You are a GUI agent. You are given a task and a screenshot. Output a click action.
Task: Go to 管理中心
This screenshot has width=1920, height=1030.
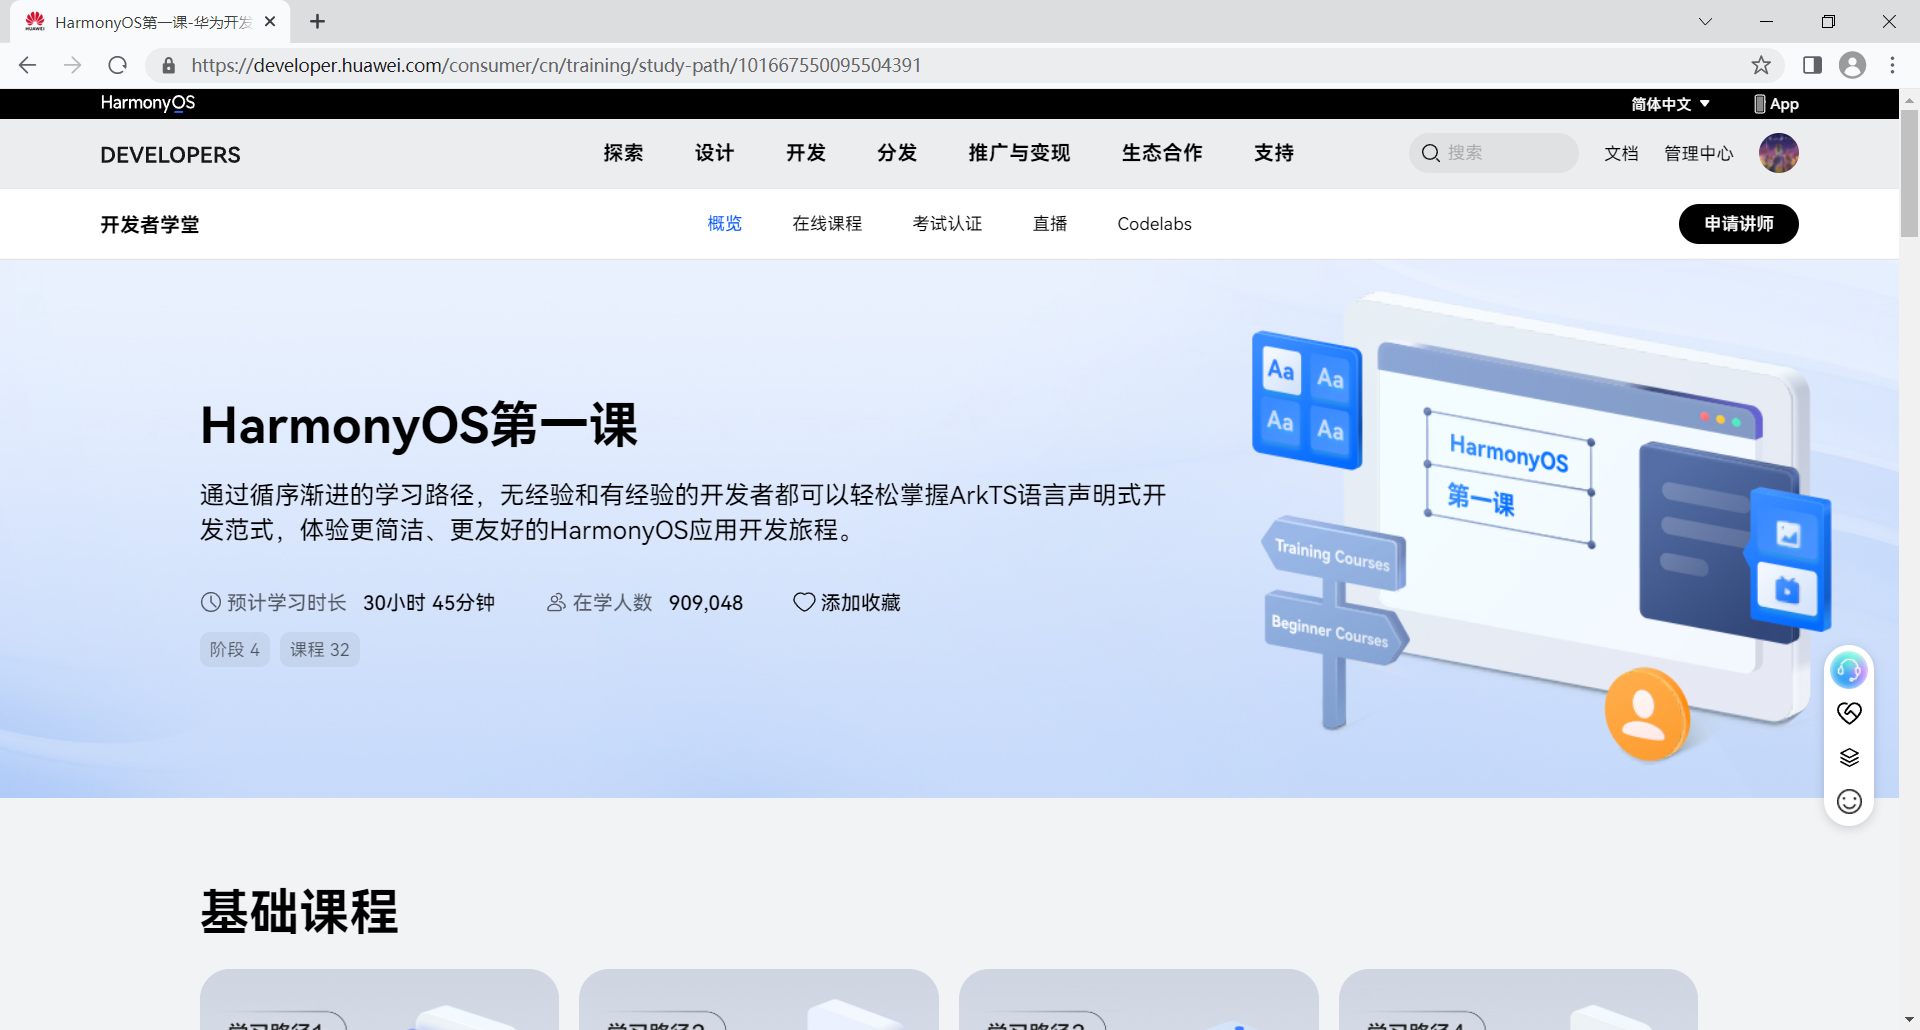click(x=1698, y=153)
